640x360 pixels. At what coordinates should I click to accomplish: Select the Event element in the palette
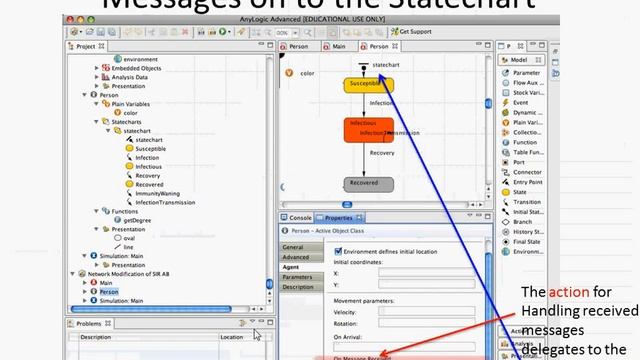(x=516, y=102)
